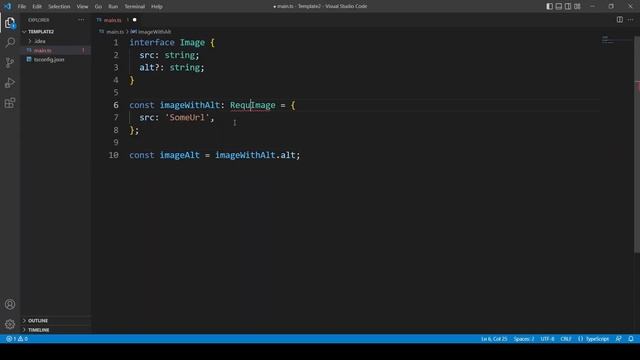Open the Help menu
640x360 pixels.
point(157,7)
